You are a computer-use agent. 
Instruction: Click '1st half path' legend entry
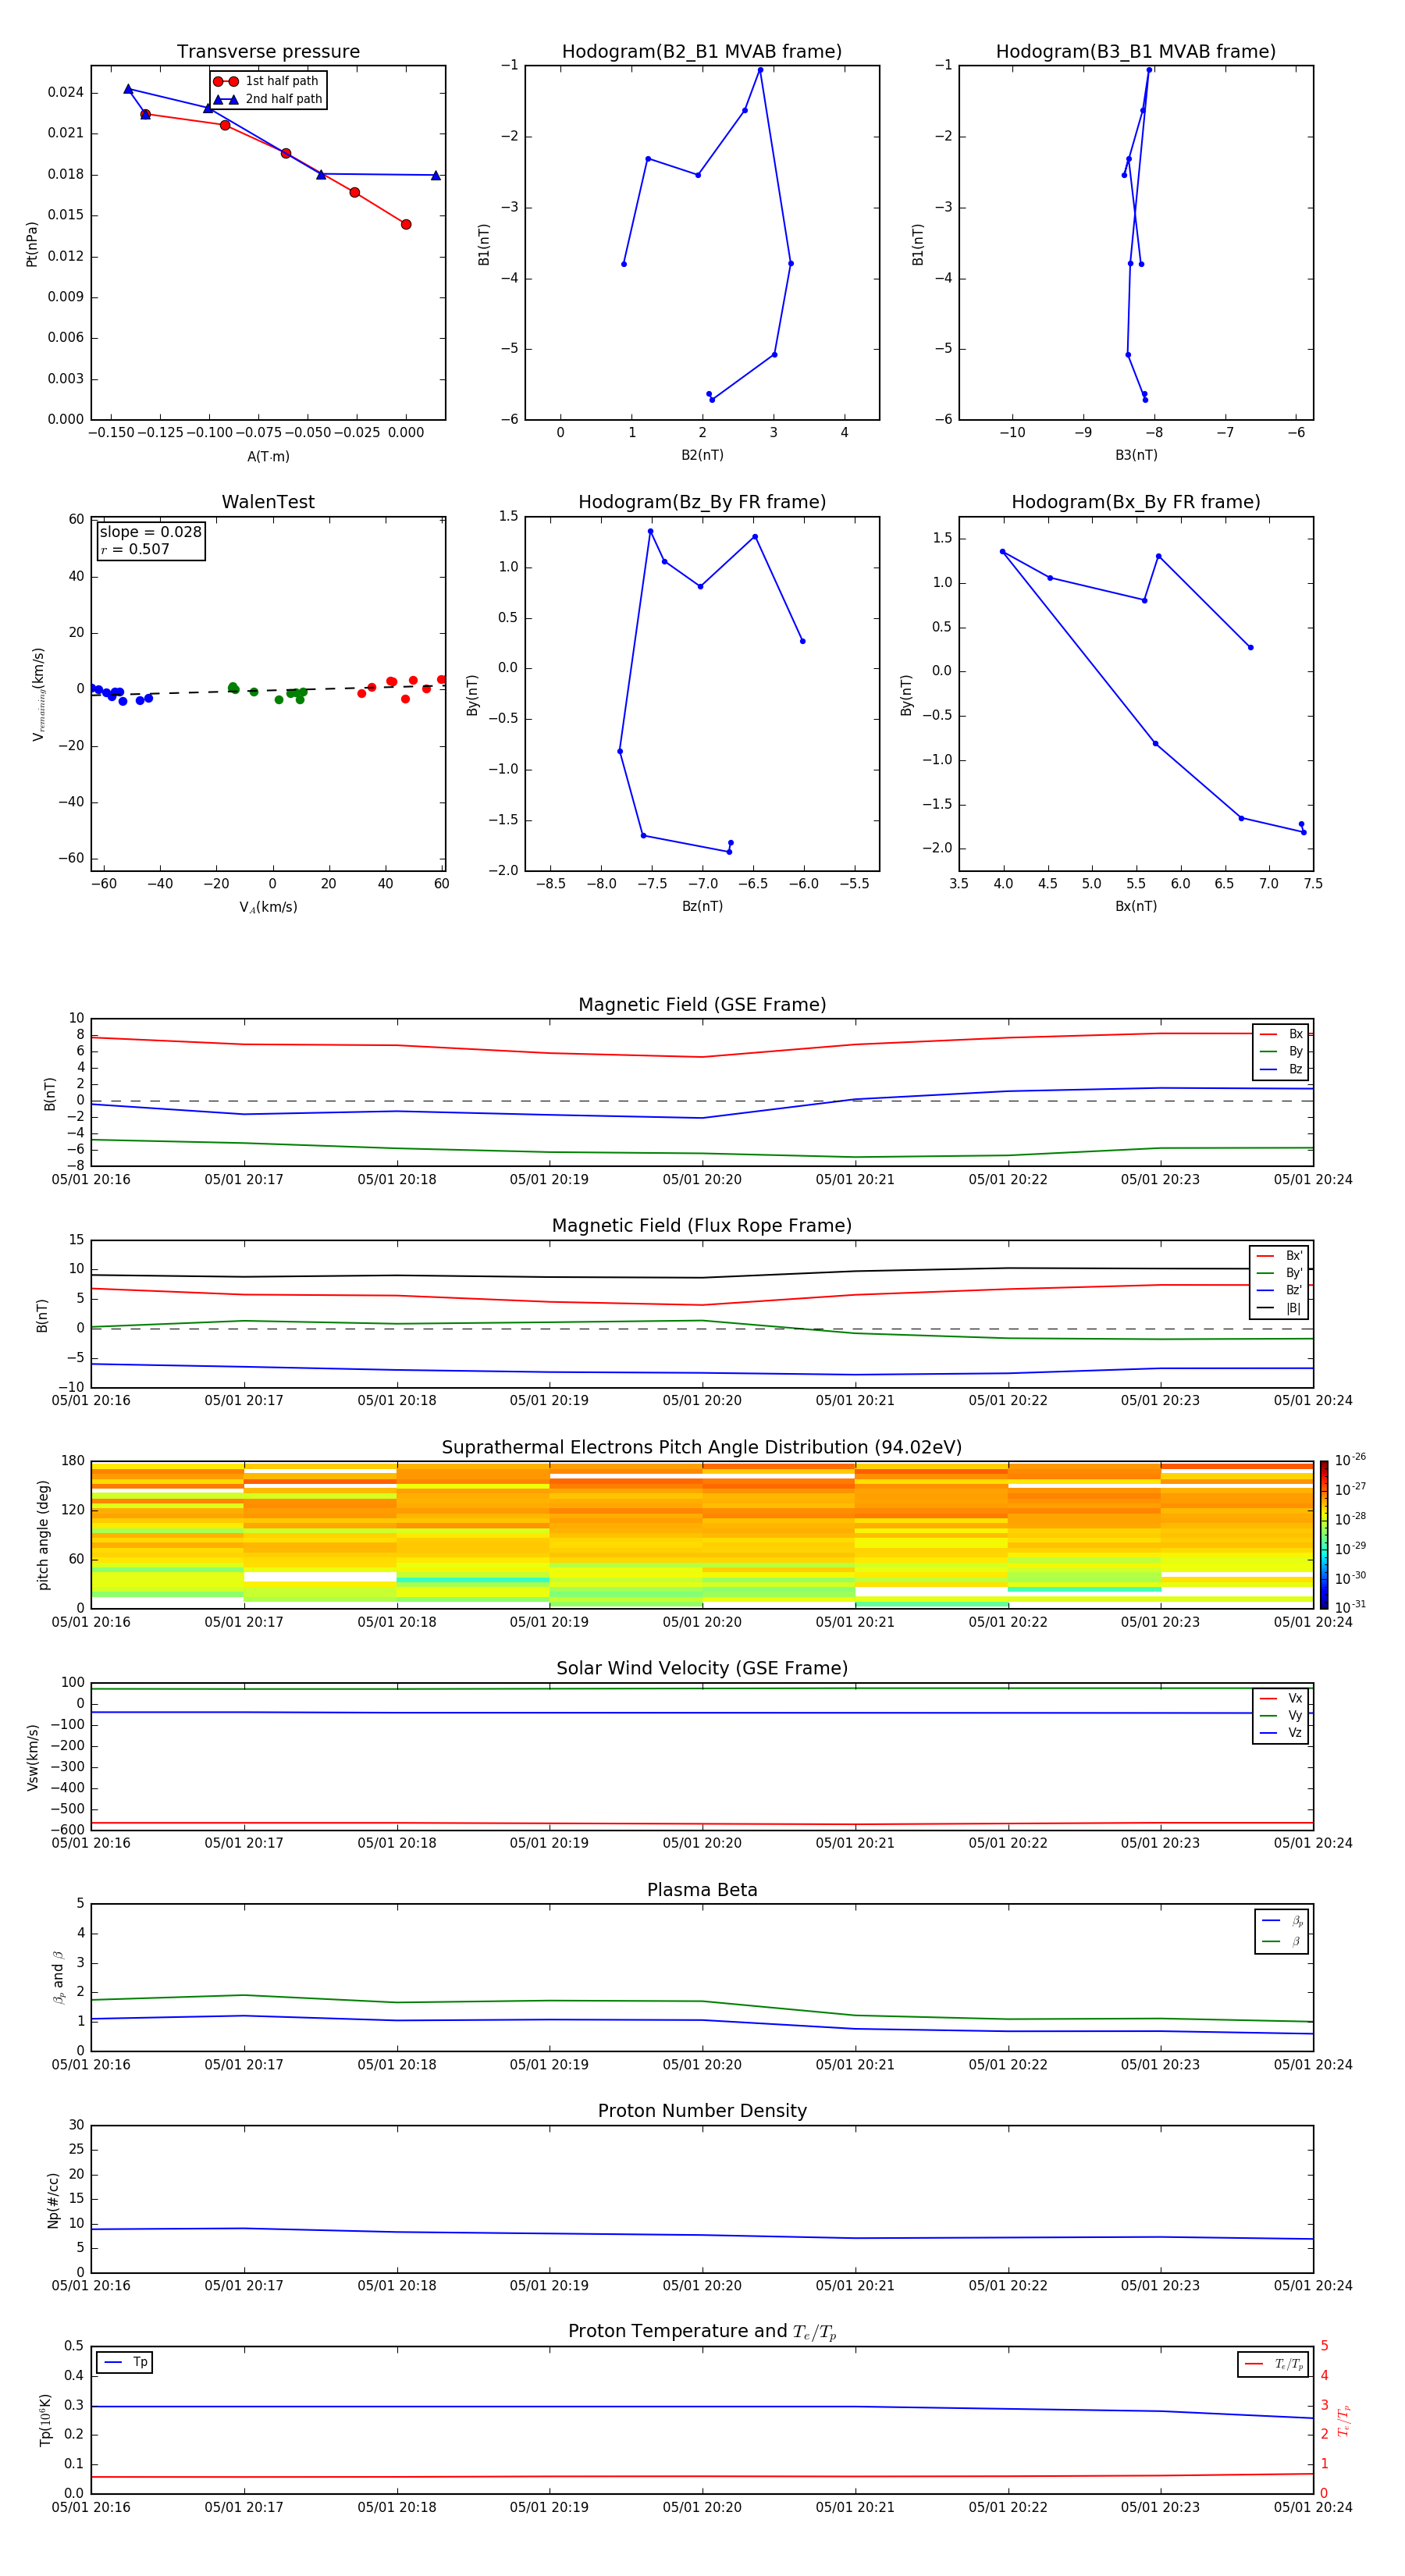click(266, 81)
